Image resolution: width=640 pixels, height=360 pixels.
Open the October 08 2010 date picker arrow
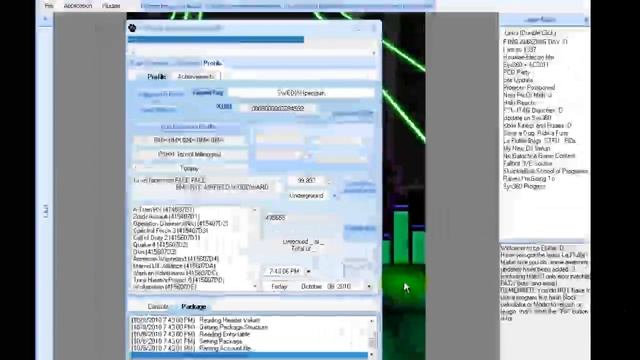369,287
